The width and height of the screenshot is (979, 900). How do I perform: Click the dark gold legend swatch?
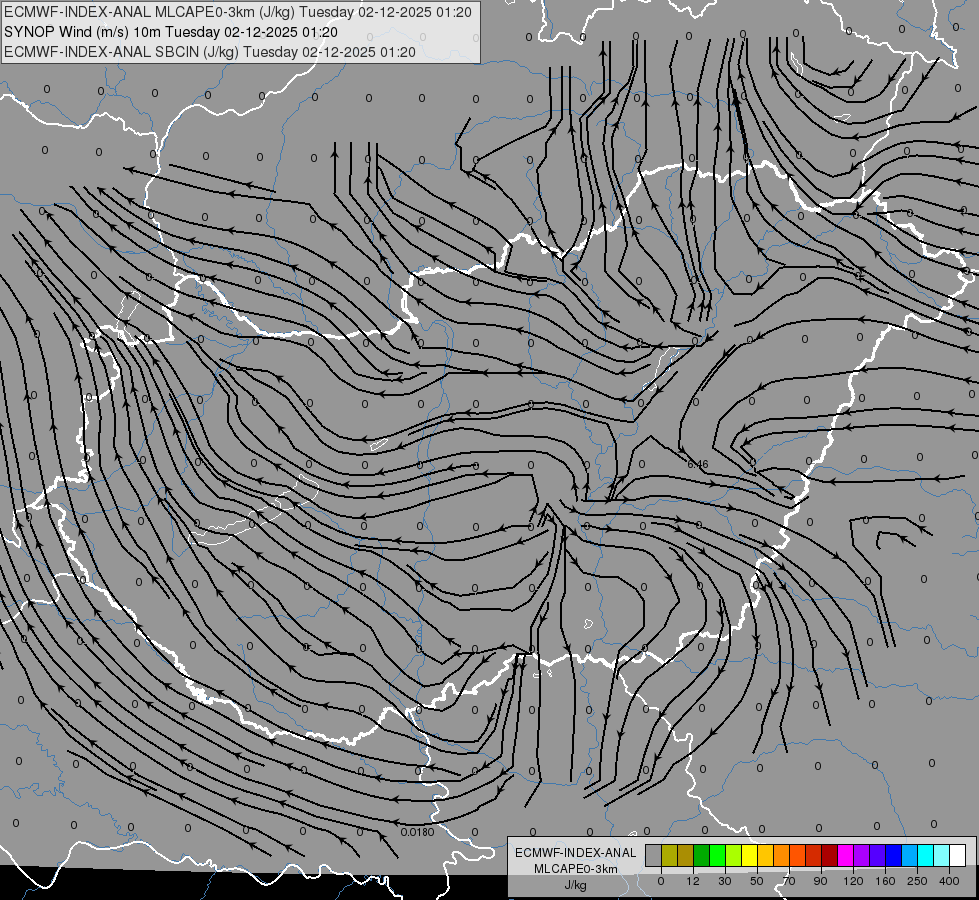(686, 856)
